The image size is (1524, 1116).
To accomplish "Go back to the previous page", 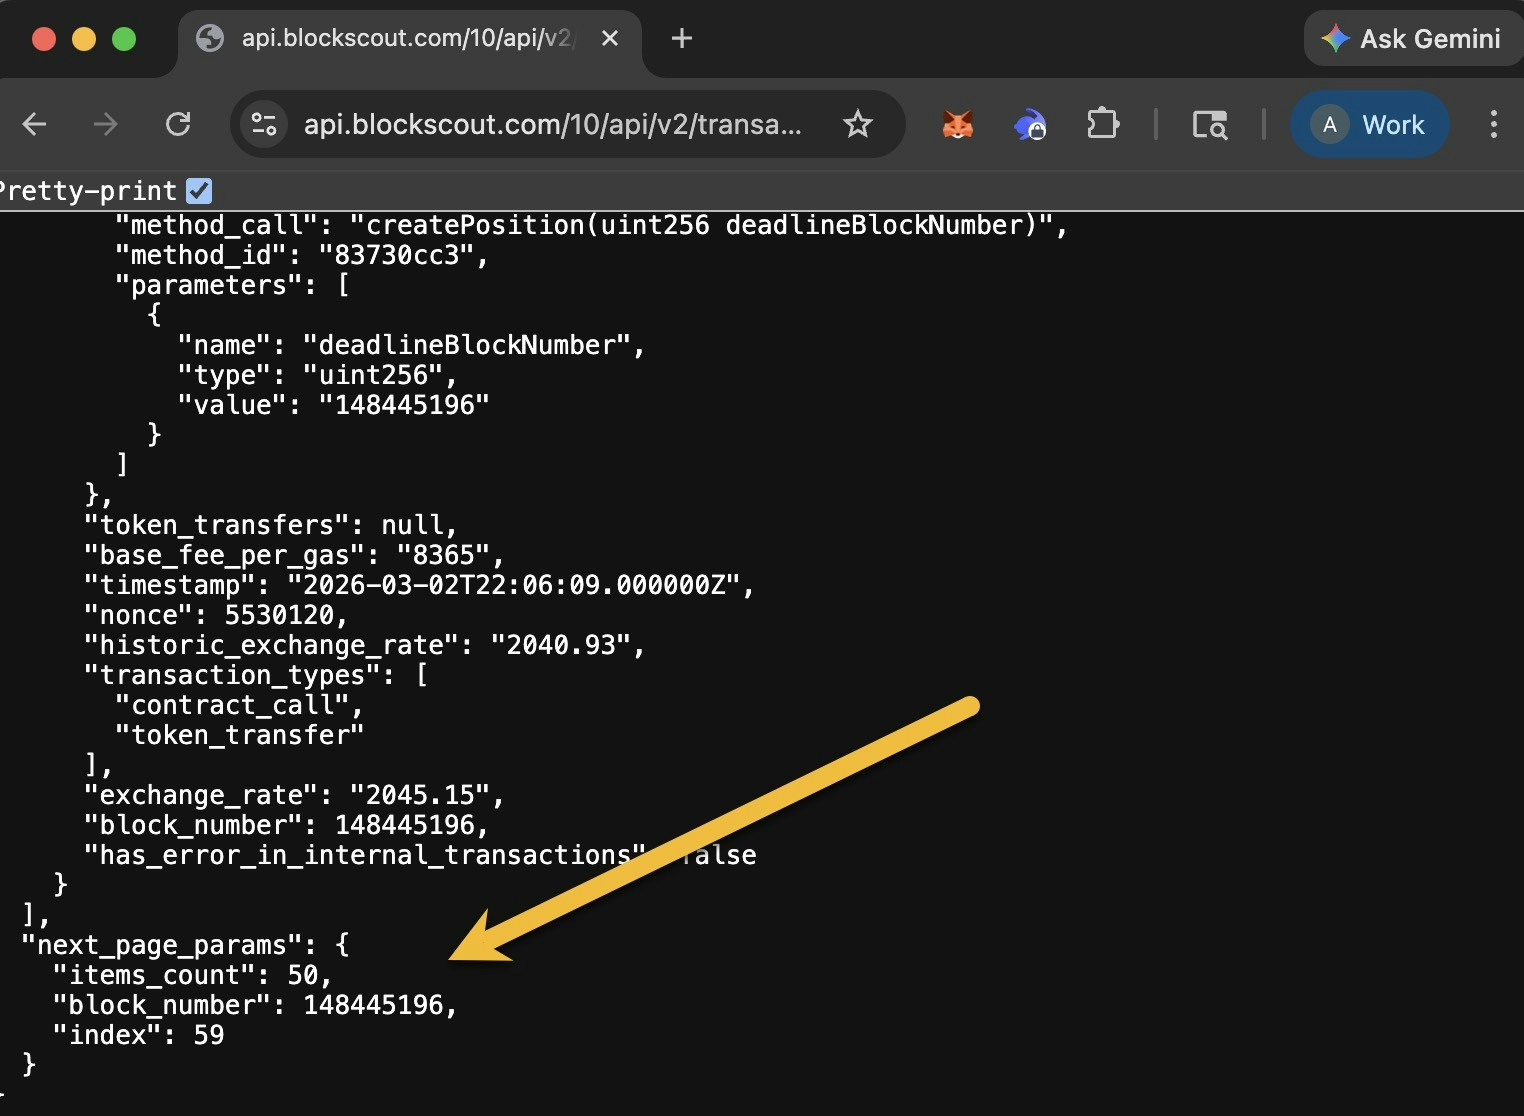I will (x=34, y=124).
